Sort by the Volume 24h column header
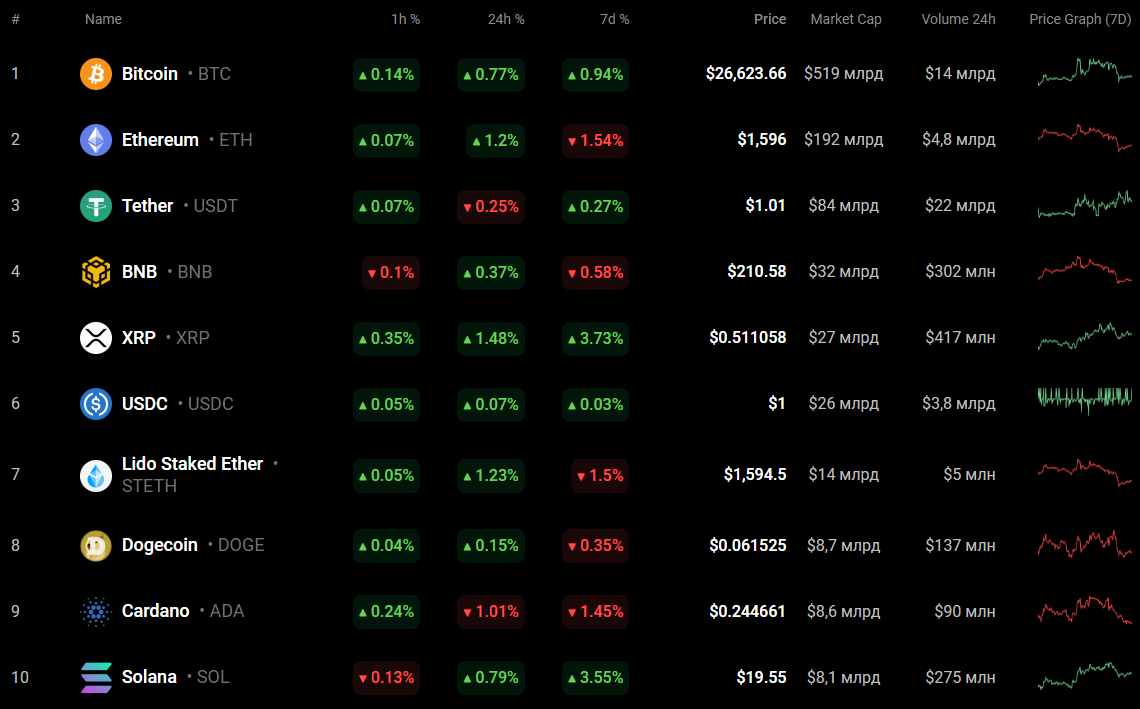 pos(958,20)
